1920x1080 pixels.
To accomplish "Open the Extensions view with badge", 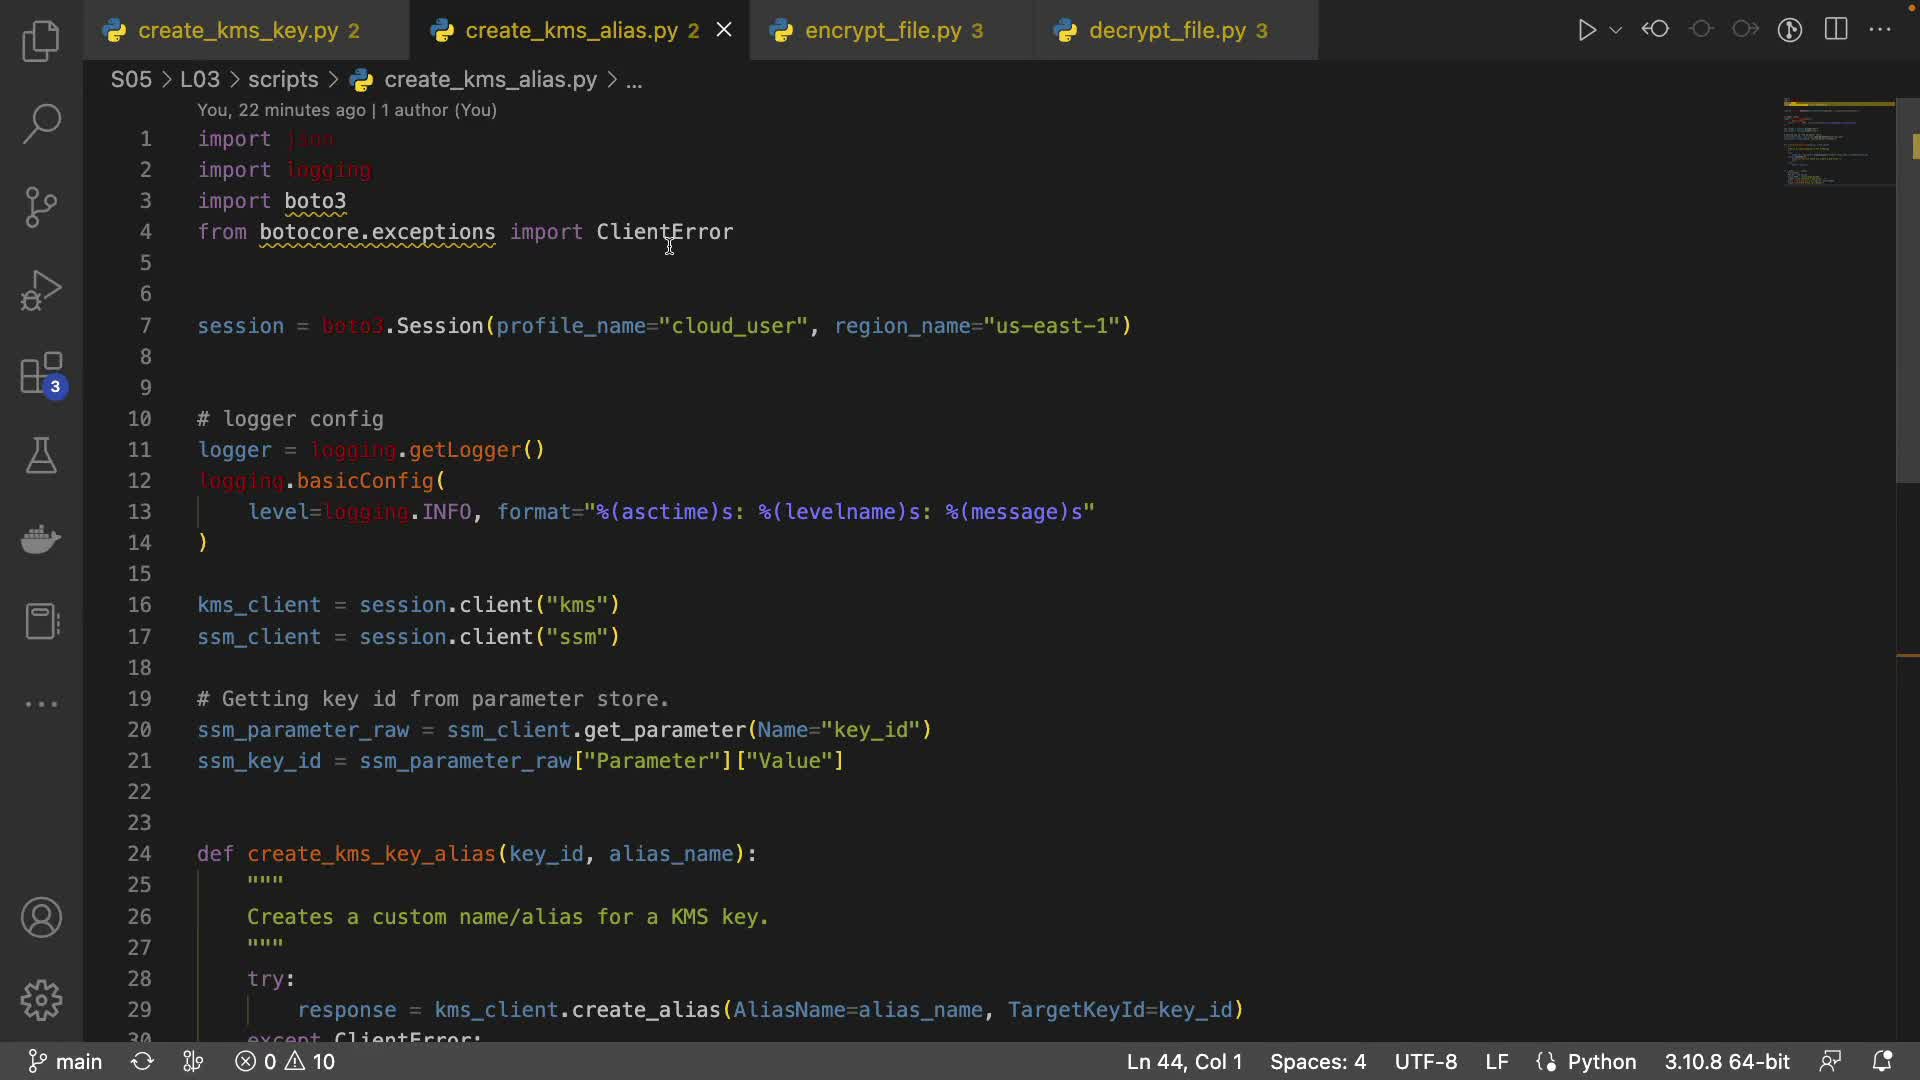I will click(41, 375).
